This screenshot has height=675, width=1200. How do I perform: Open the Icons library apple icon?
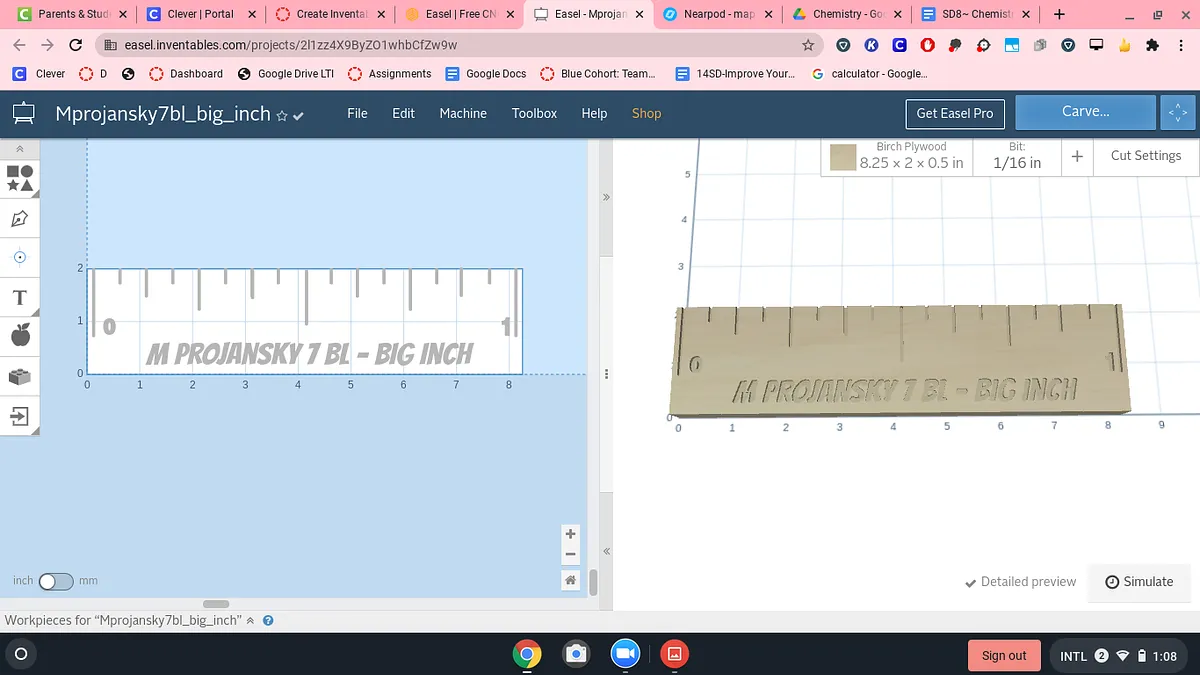20,336
